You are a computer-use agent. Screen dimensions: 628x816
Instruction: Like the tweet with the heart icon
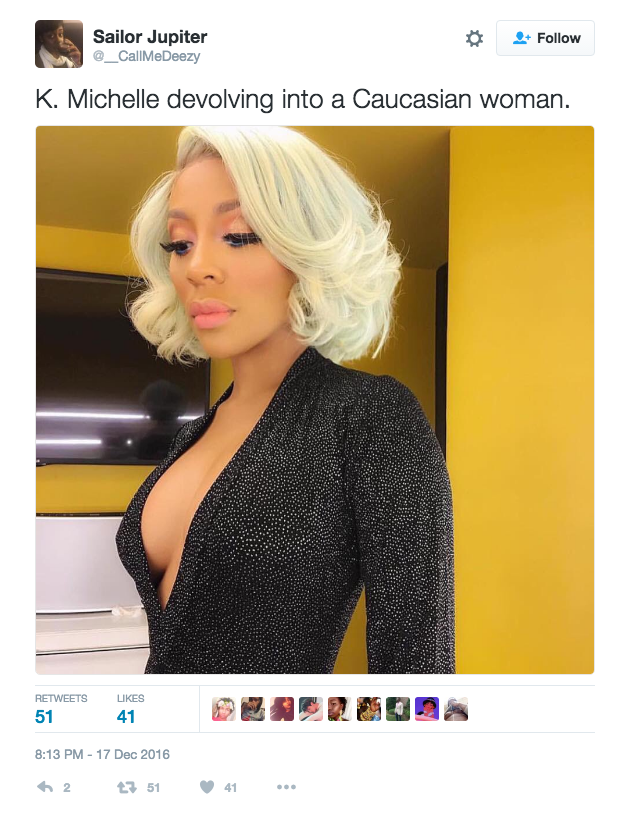207,787
